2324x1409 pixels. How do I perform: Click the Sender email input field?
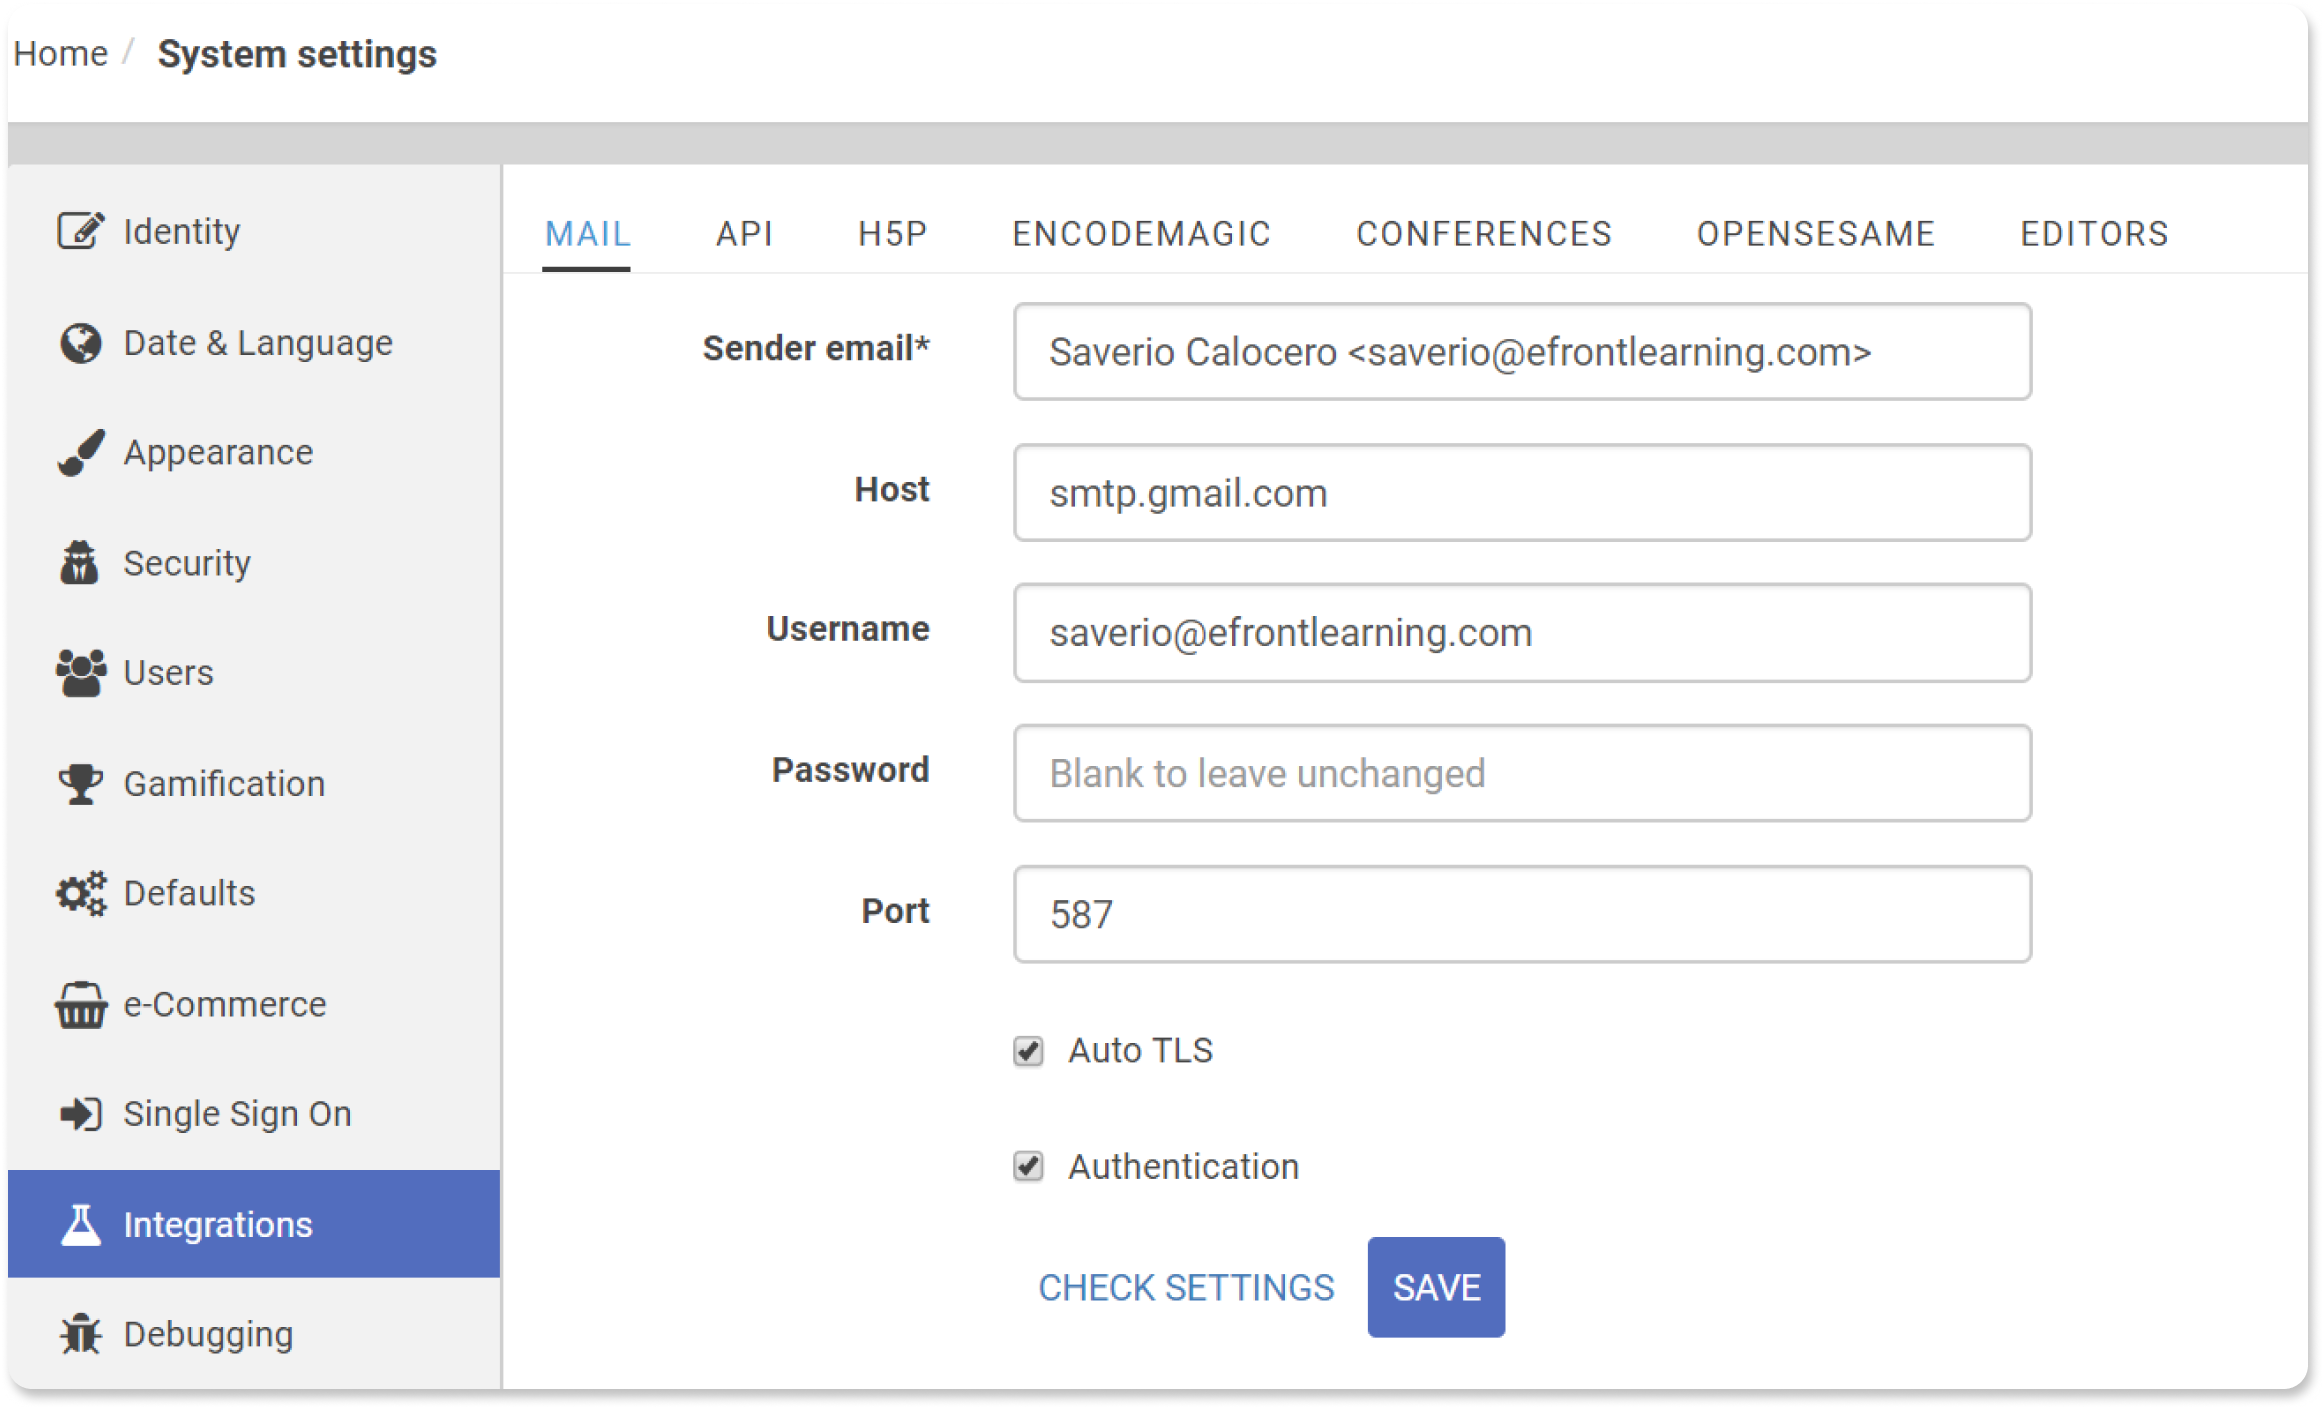tap(1521, 350)
